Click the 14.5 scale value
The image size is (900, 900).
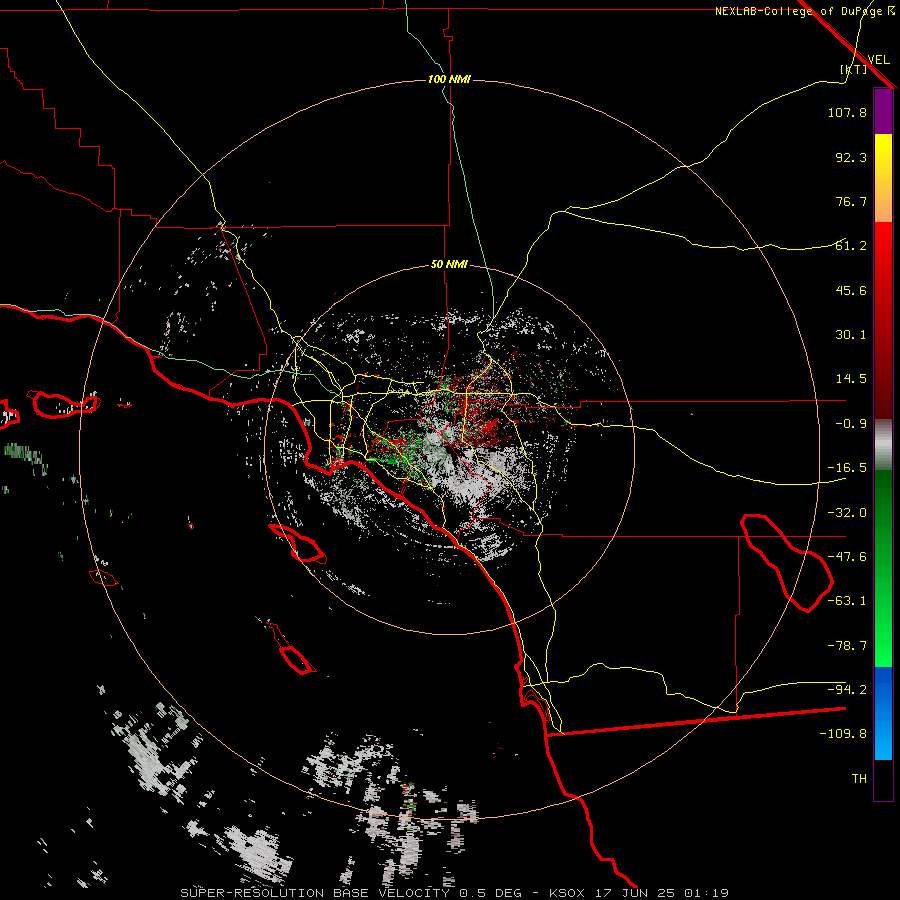851,379
